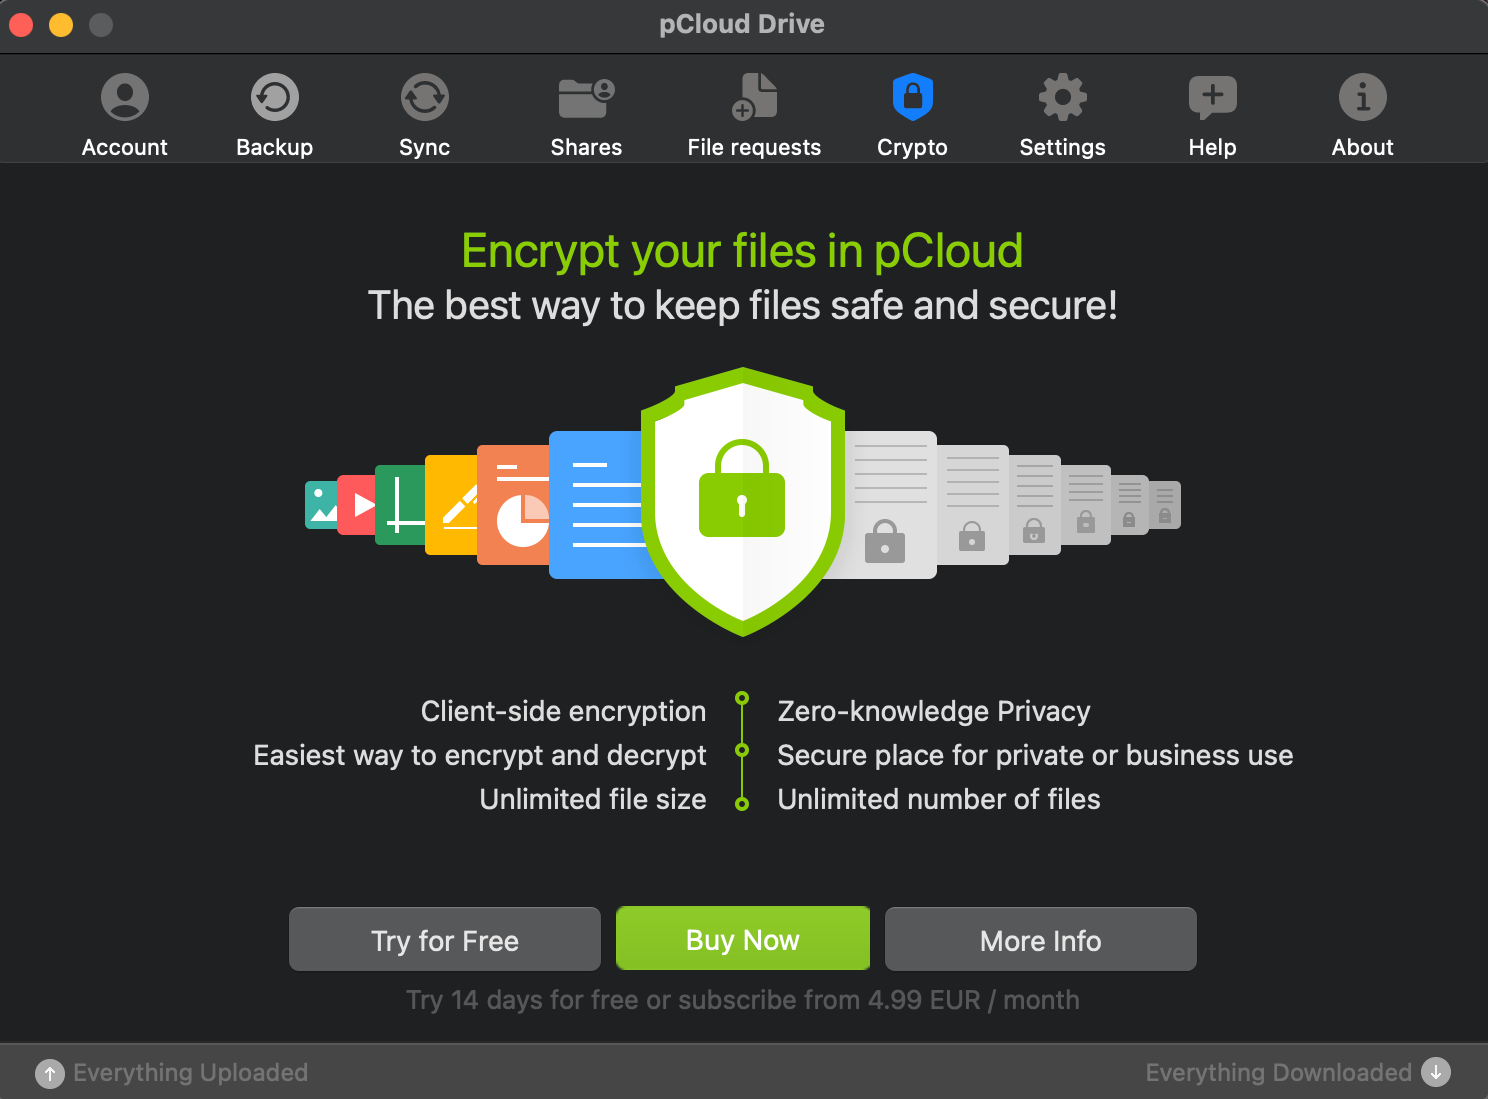Image resolution: width=1488 pixels, height=1099 pixels.
Task: Click the large green padlock shield graphic
Action: (x=743, y=502)
